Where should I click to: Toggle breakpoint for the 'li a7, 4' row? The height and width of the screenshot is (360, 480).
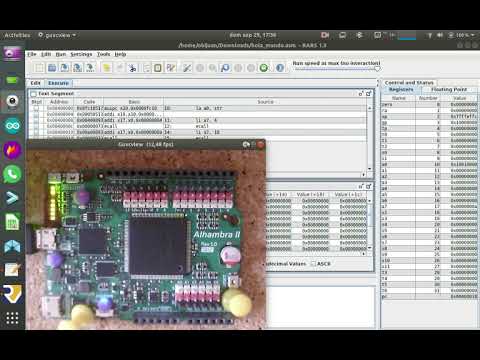[36, 120]
